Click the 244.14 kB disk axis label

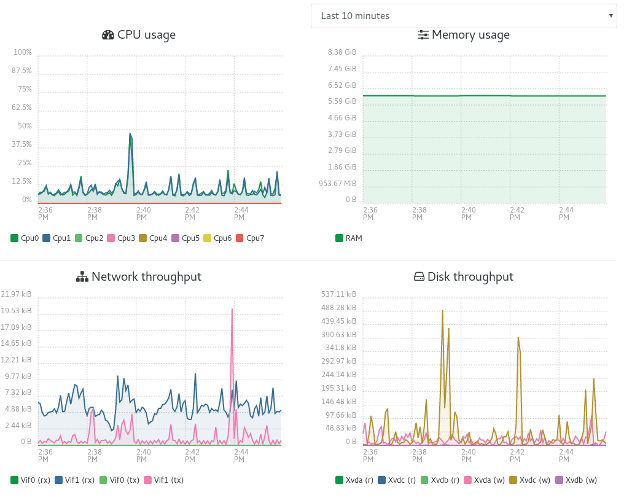click(339, 375)
